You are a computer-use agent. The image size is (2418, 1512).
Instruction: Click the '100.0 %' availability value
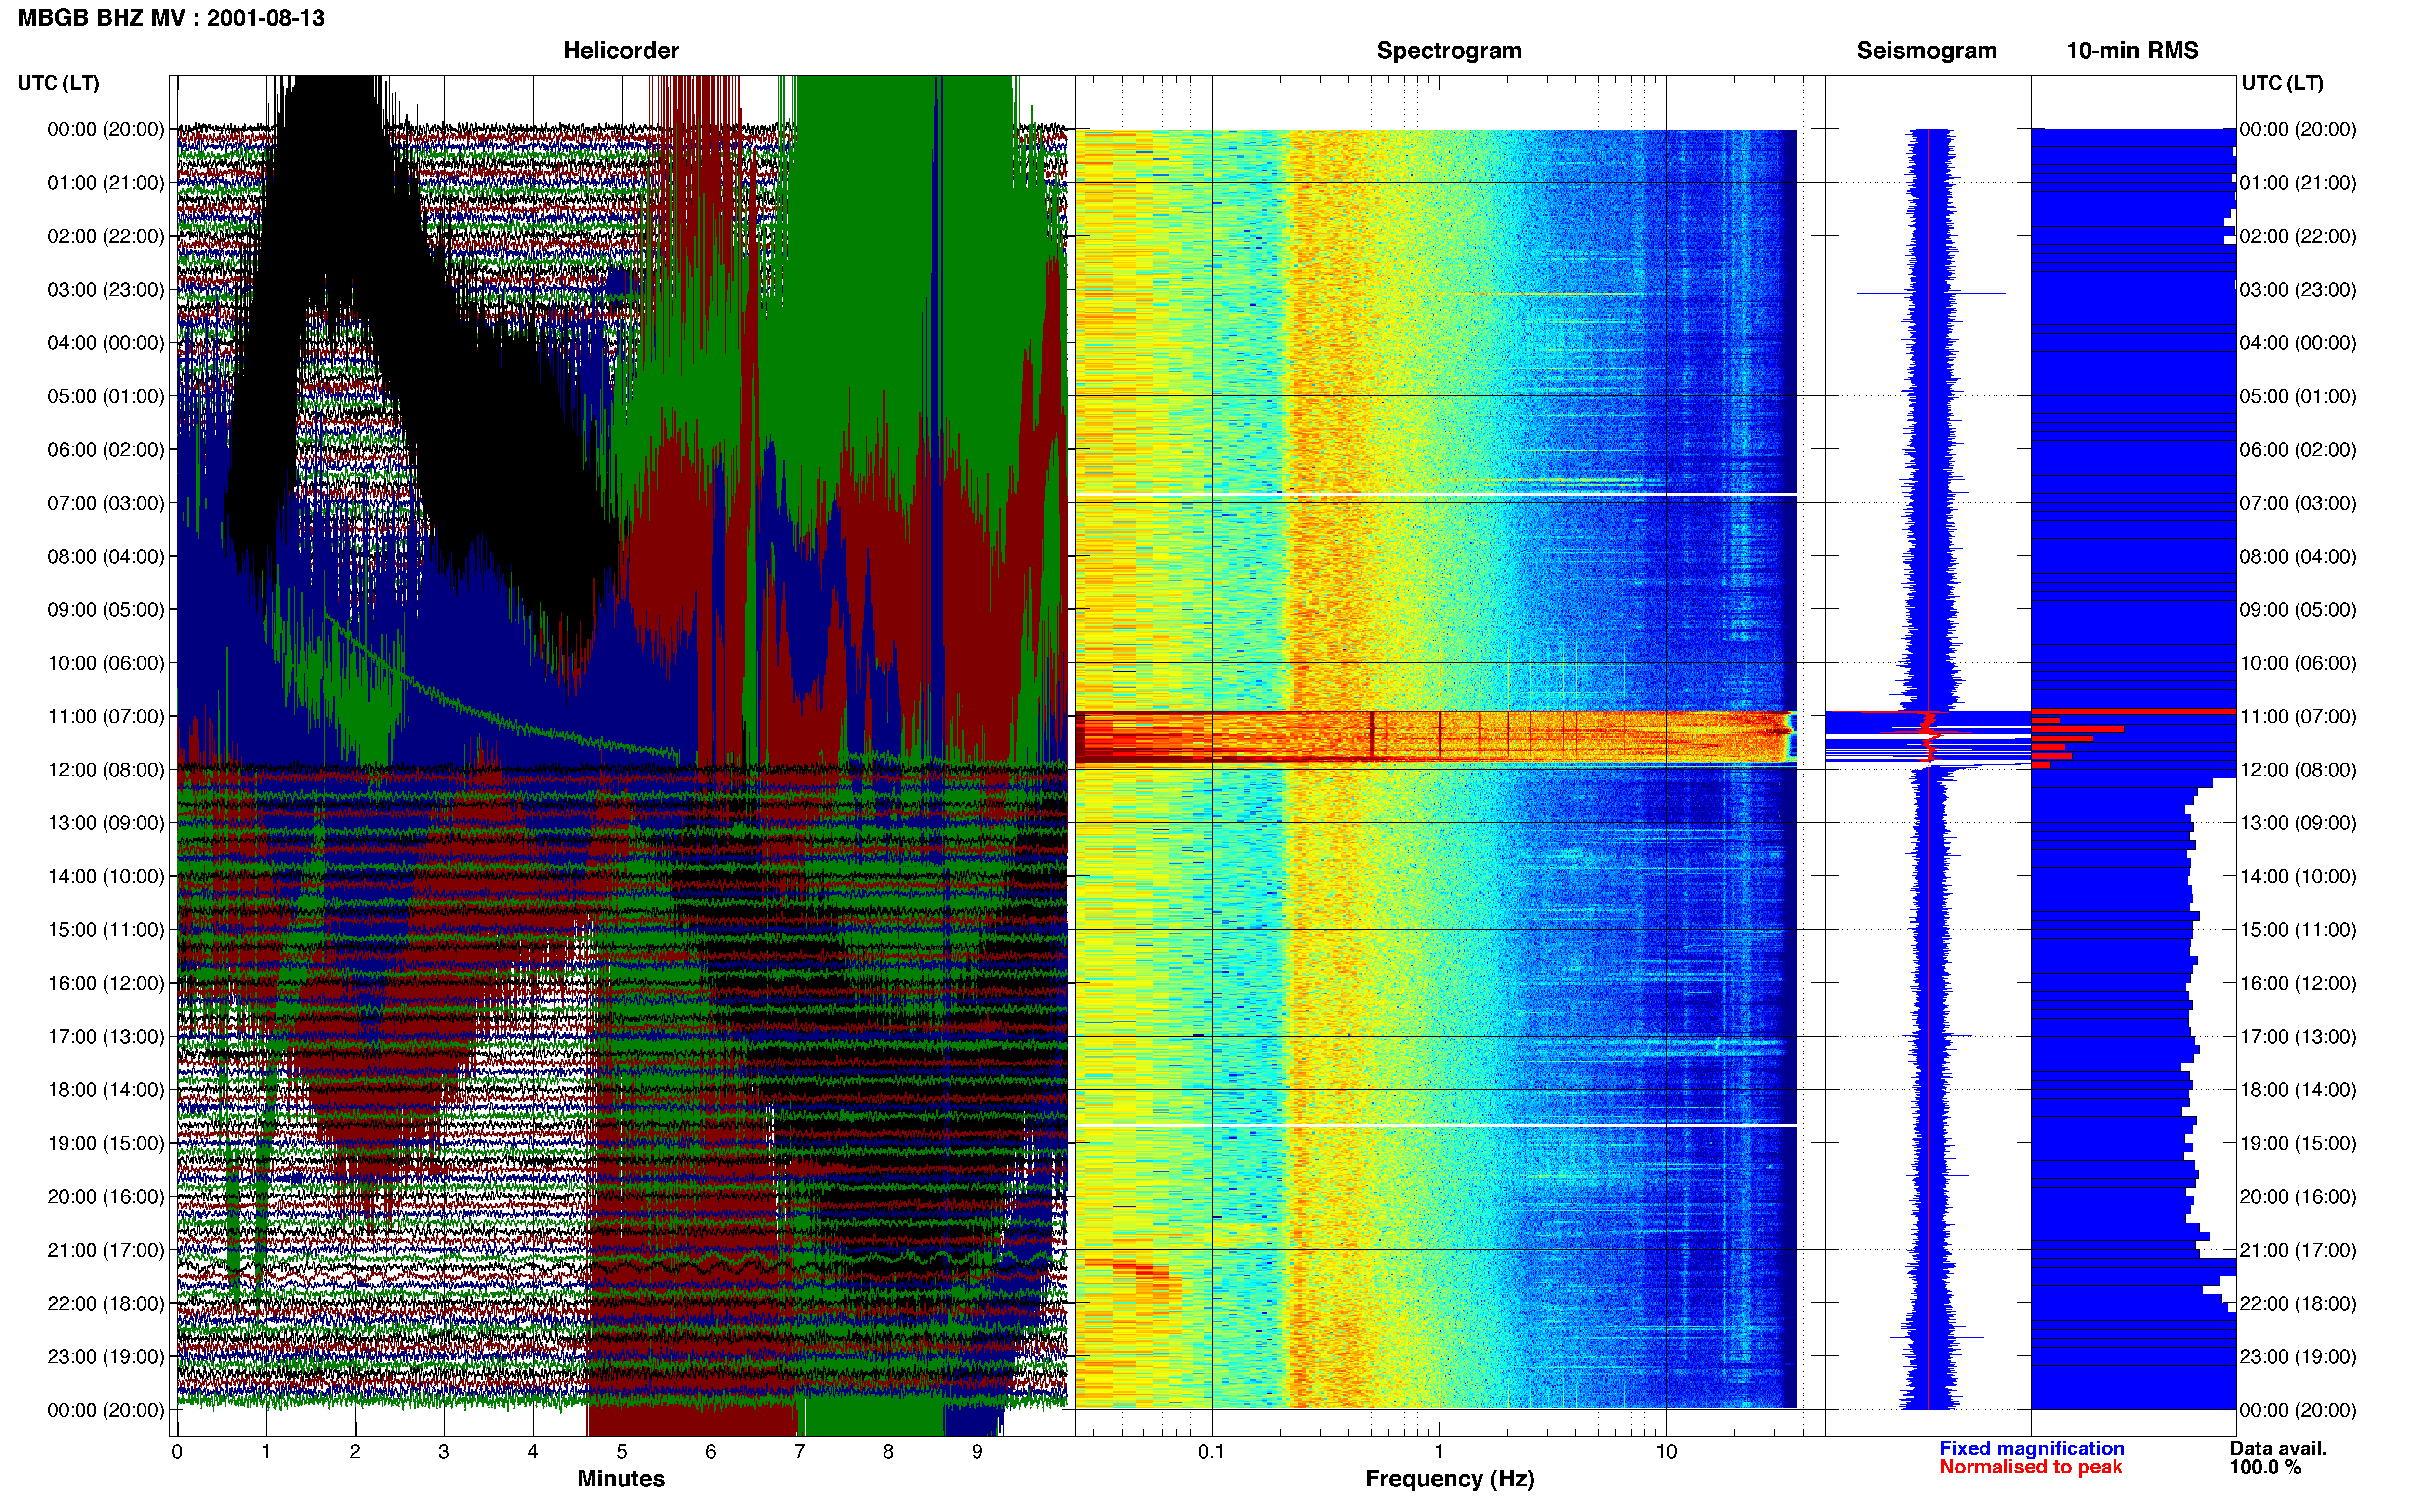[2265, 1467]
